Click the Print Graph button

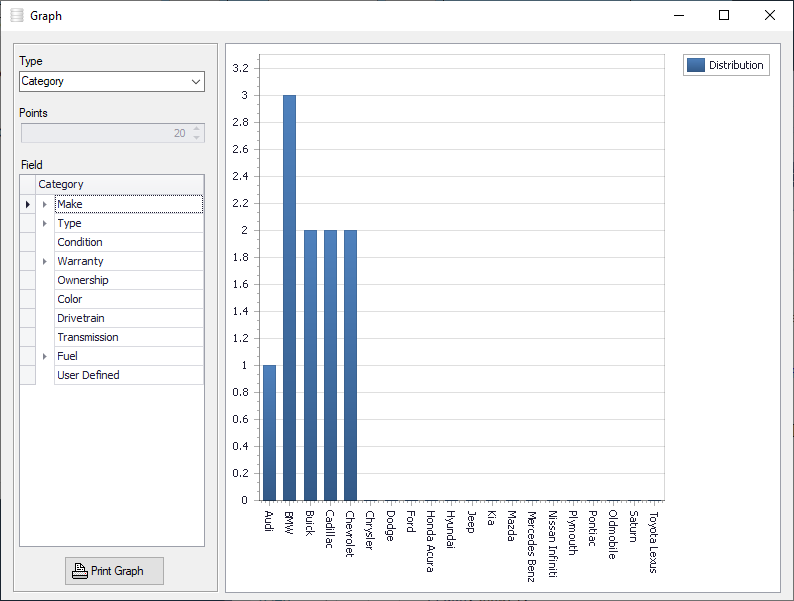[x=114, y=571]
